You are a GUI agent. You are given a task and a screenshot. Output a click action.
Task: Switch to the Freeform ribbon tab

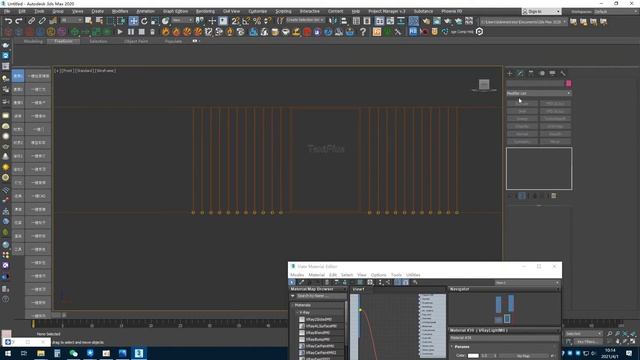pos(63,41)
